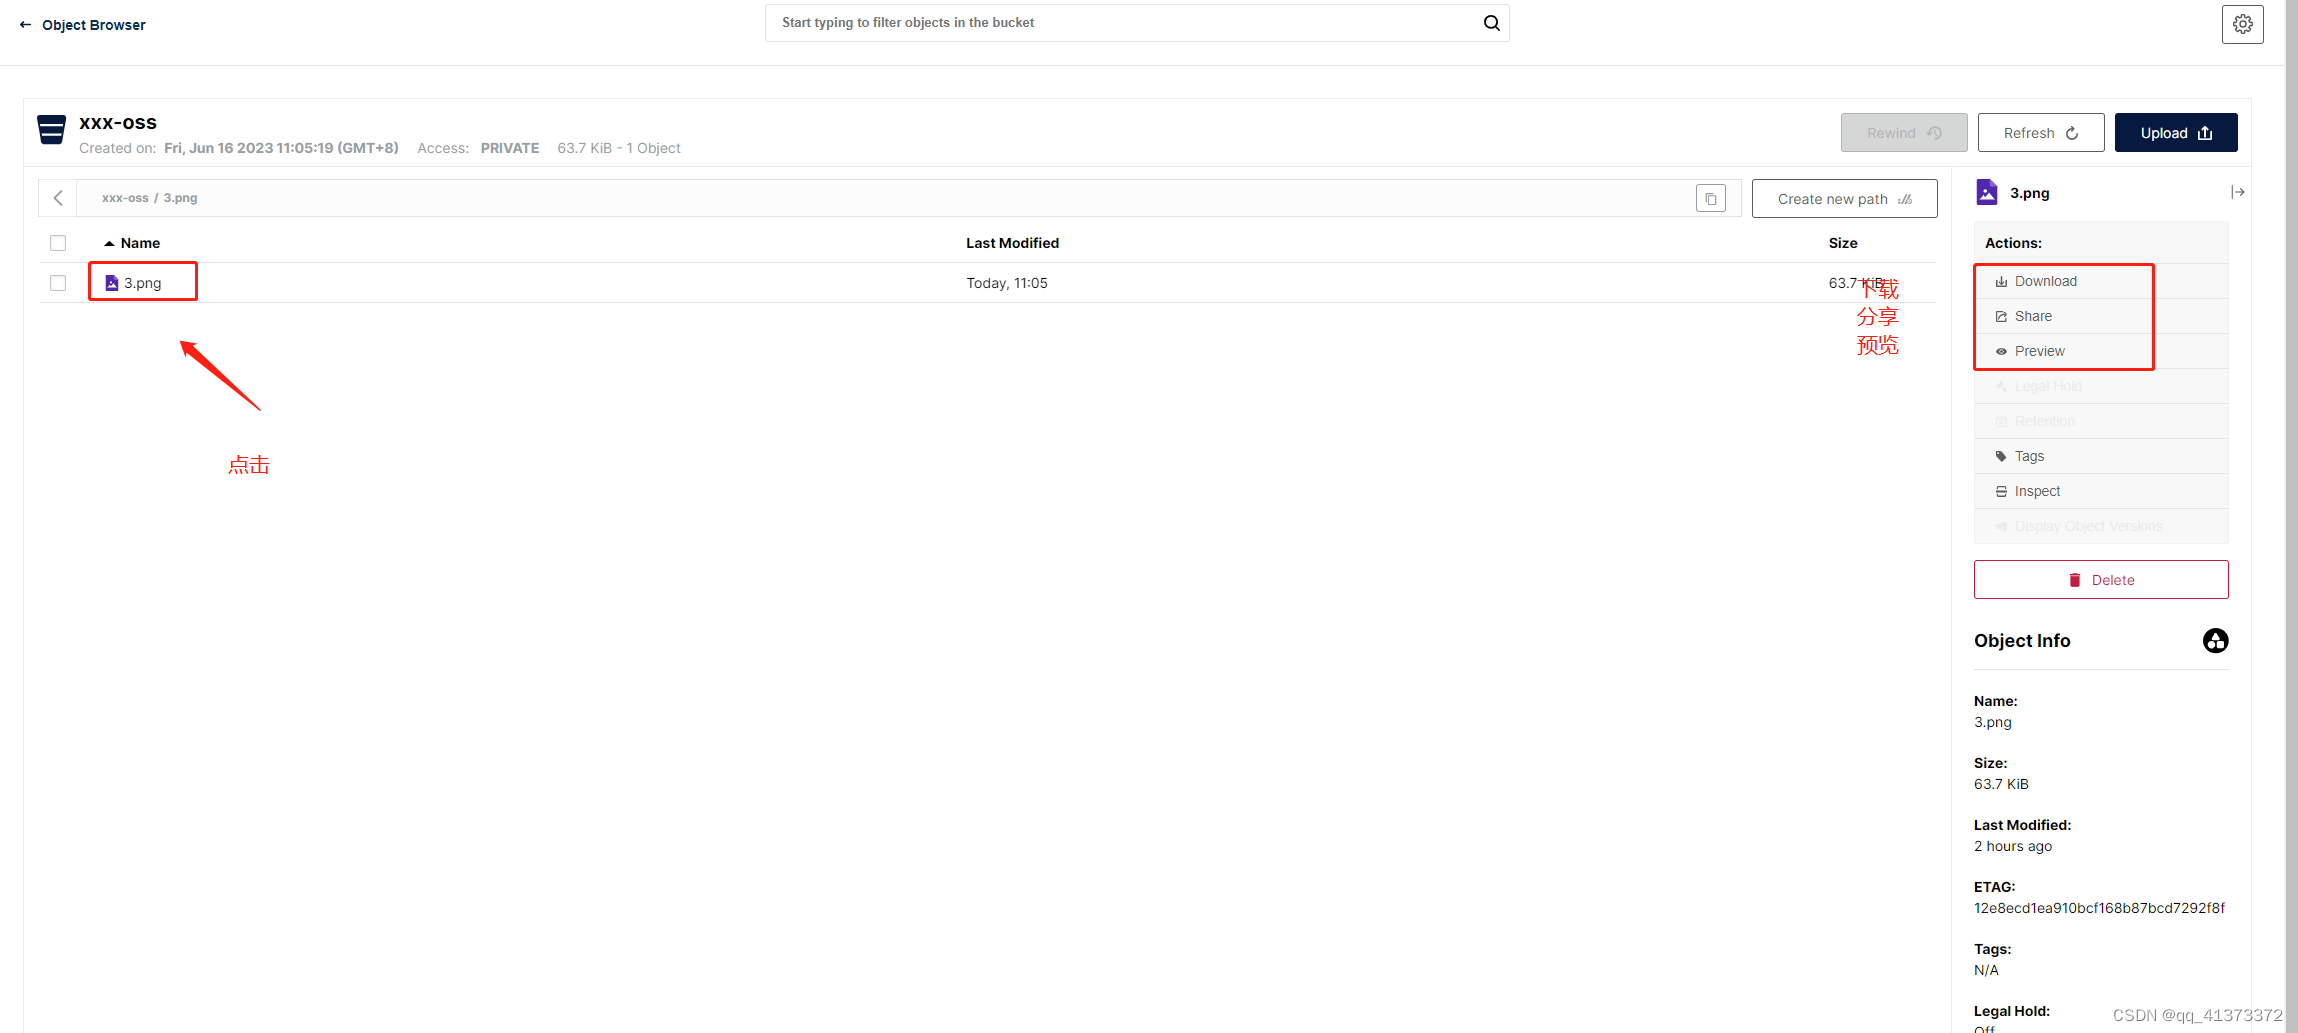
Task: Open the 3.png file name in list
Action: [143, 283]
